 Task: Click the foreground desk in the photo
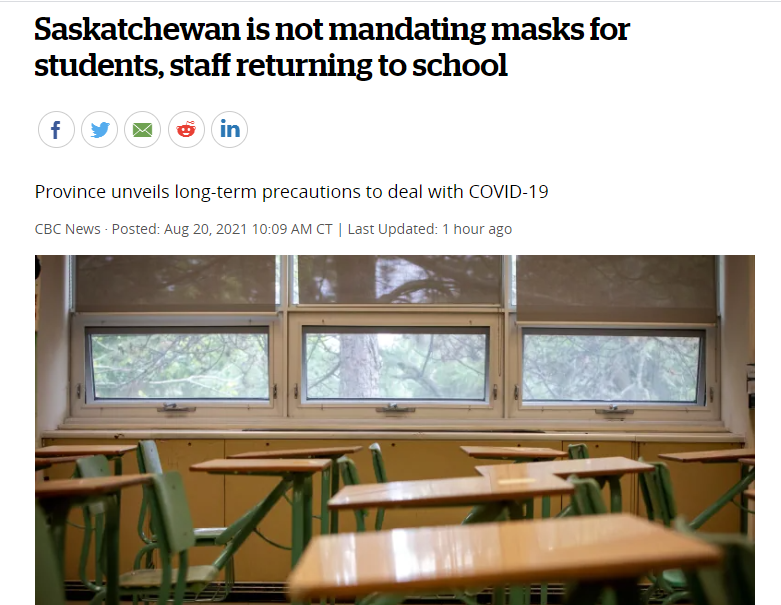(503, 553)
